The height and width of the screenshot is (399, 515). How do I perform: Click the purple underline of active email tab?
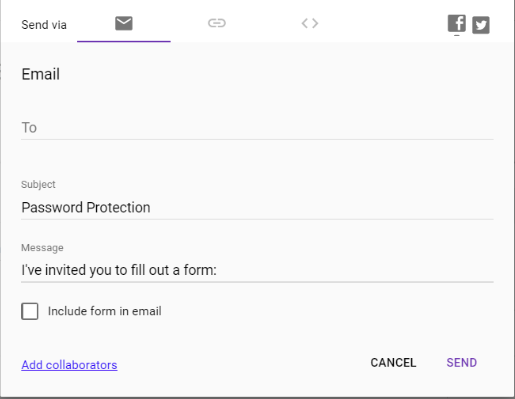pos(124,41)
